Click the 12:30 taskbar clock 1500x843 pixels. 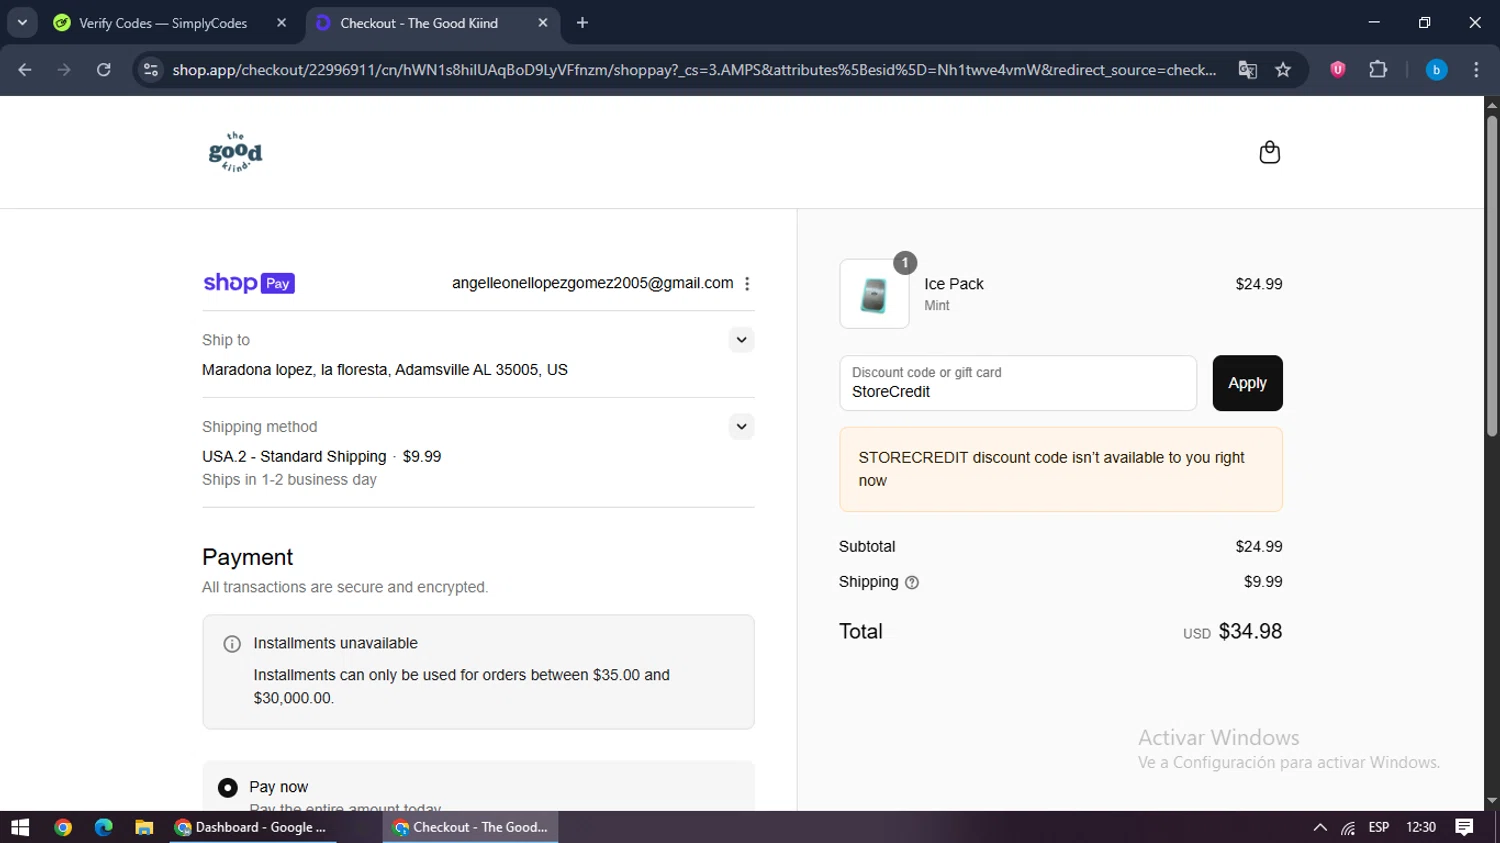pyautogui.click(x=1421, y=827)
